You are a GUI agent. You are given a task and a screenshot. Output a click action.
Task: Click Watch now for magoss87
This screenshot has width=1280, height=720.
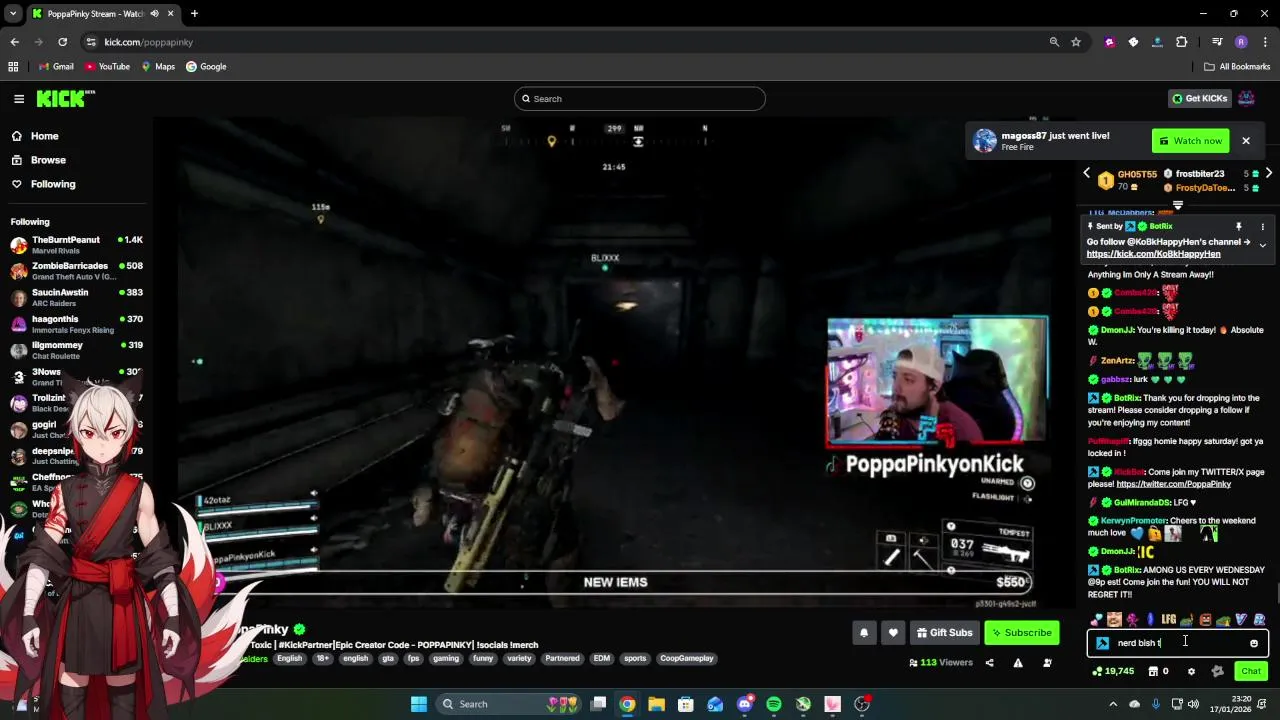pos(1191,141)
